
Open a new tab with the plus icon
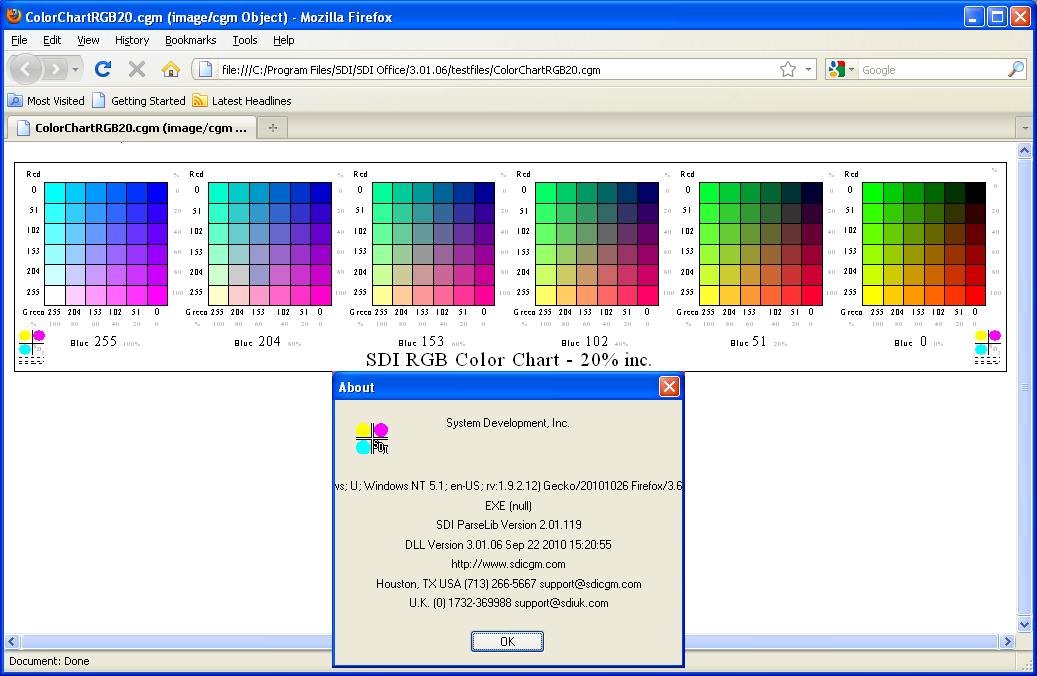271,127
